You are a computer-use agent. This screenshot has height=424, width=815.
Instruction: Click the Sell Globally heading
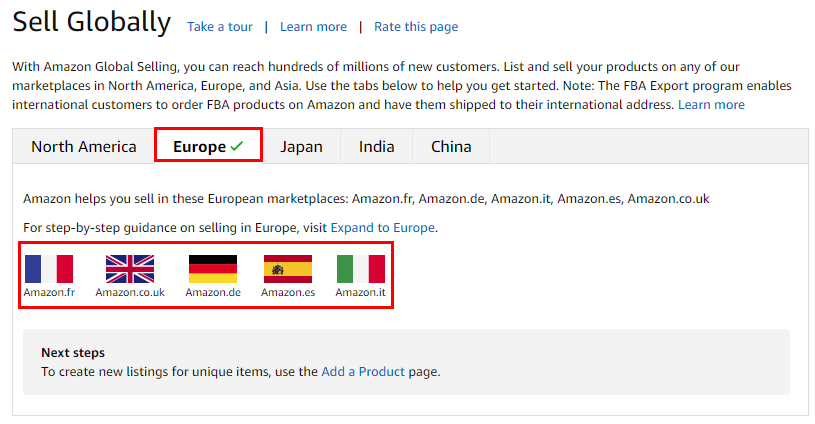(91, 22)
